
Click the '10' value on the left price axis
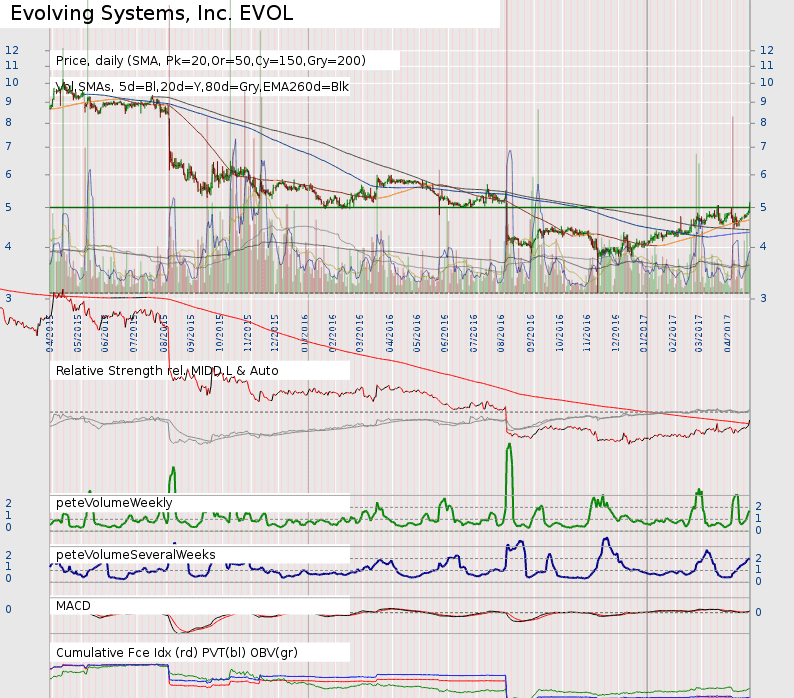coord(12,82)
